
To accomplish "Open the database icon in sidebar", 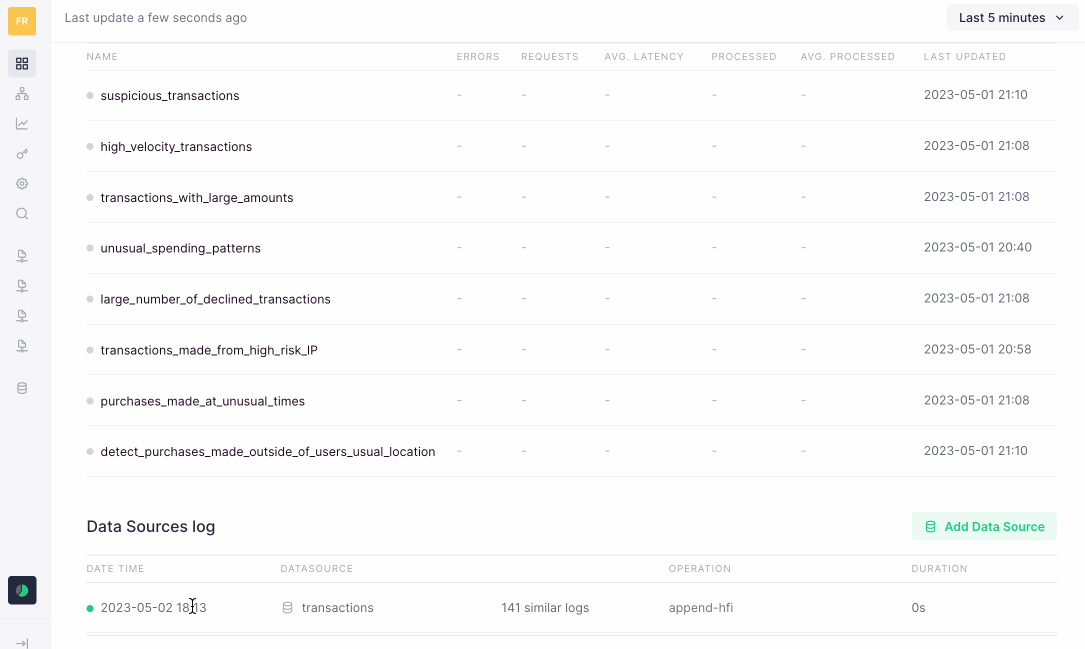I will [22, 388].
